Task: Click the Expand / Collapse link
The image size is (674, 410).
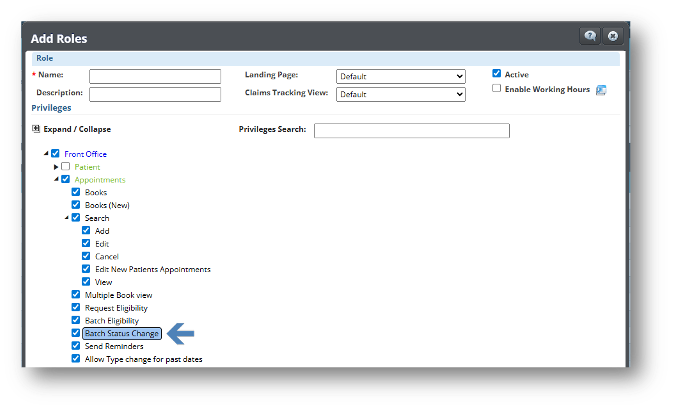Action: tap(77, 129)
